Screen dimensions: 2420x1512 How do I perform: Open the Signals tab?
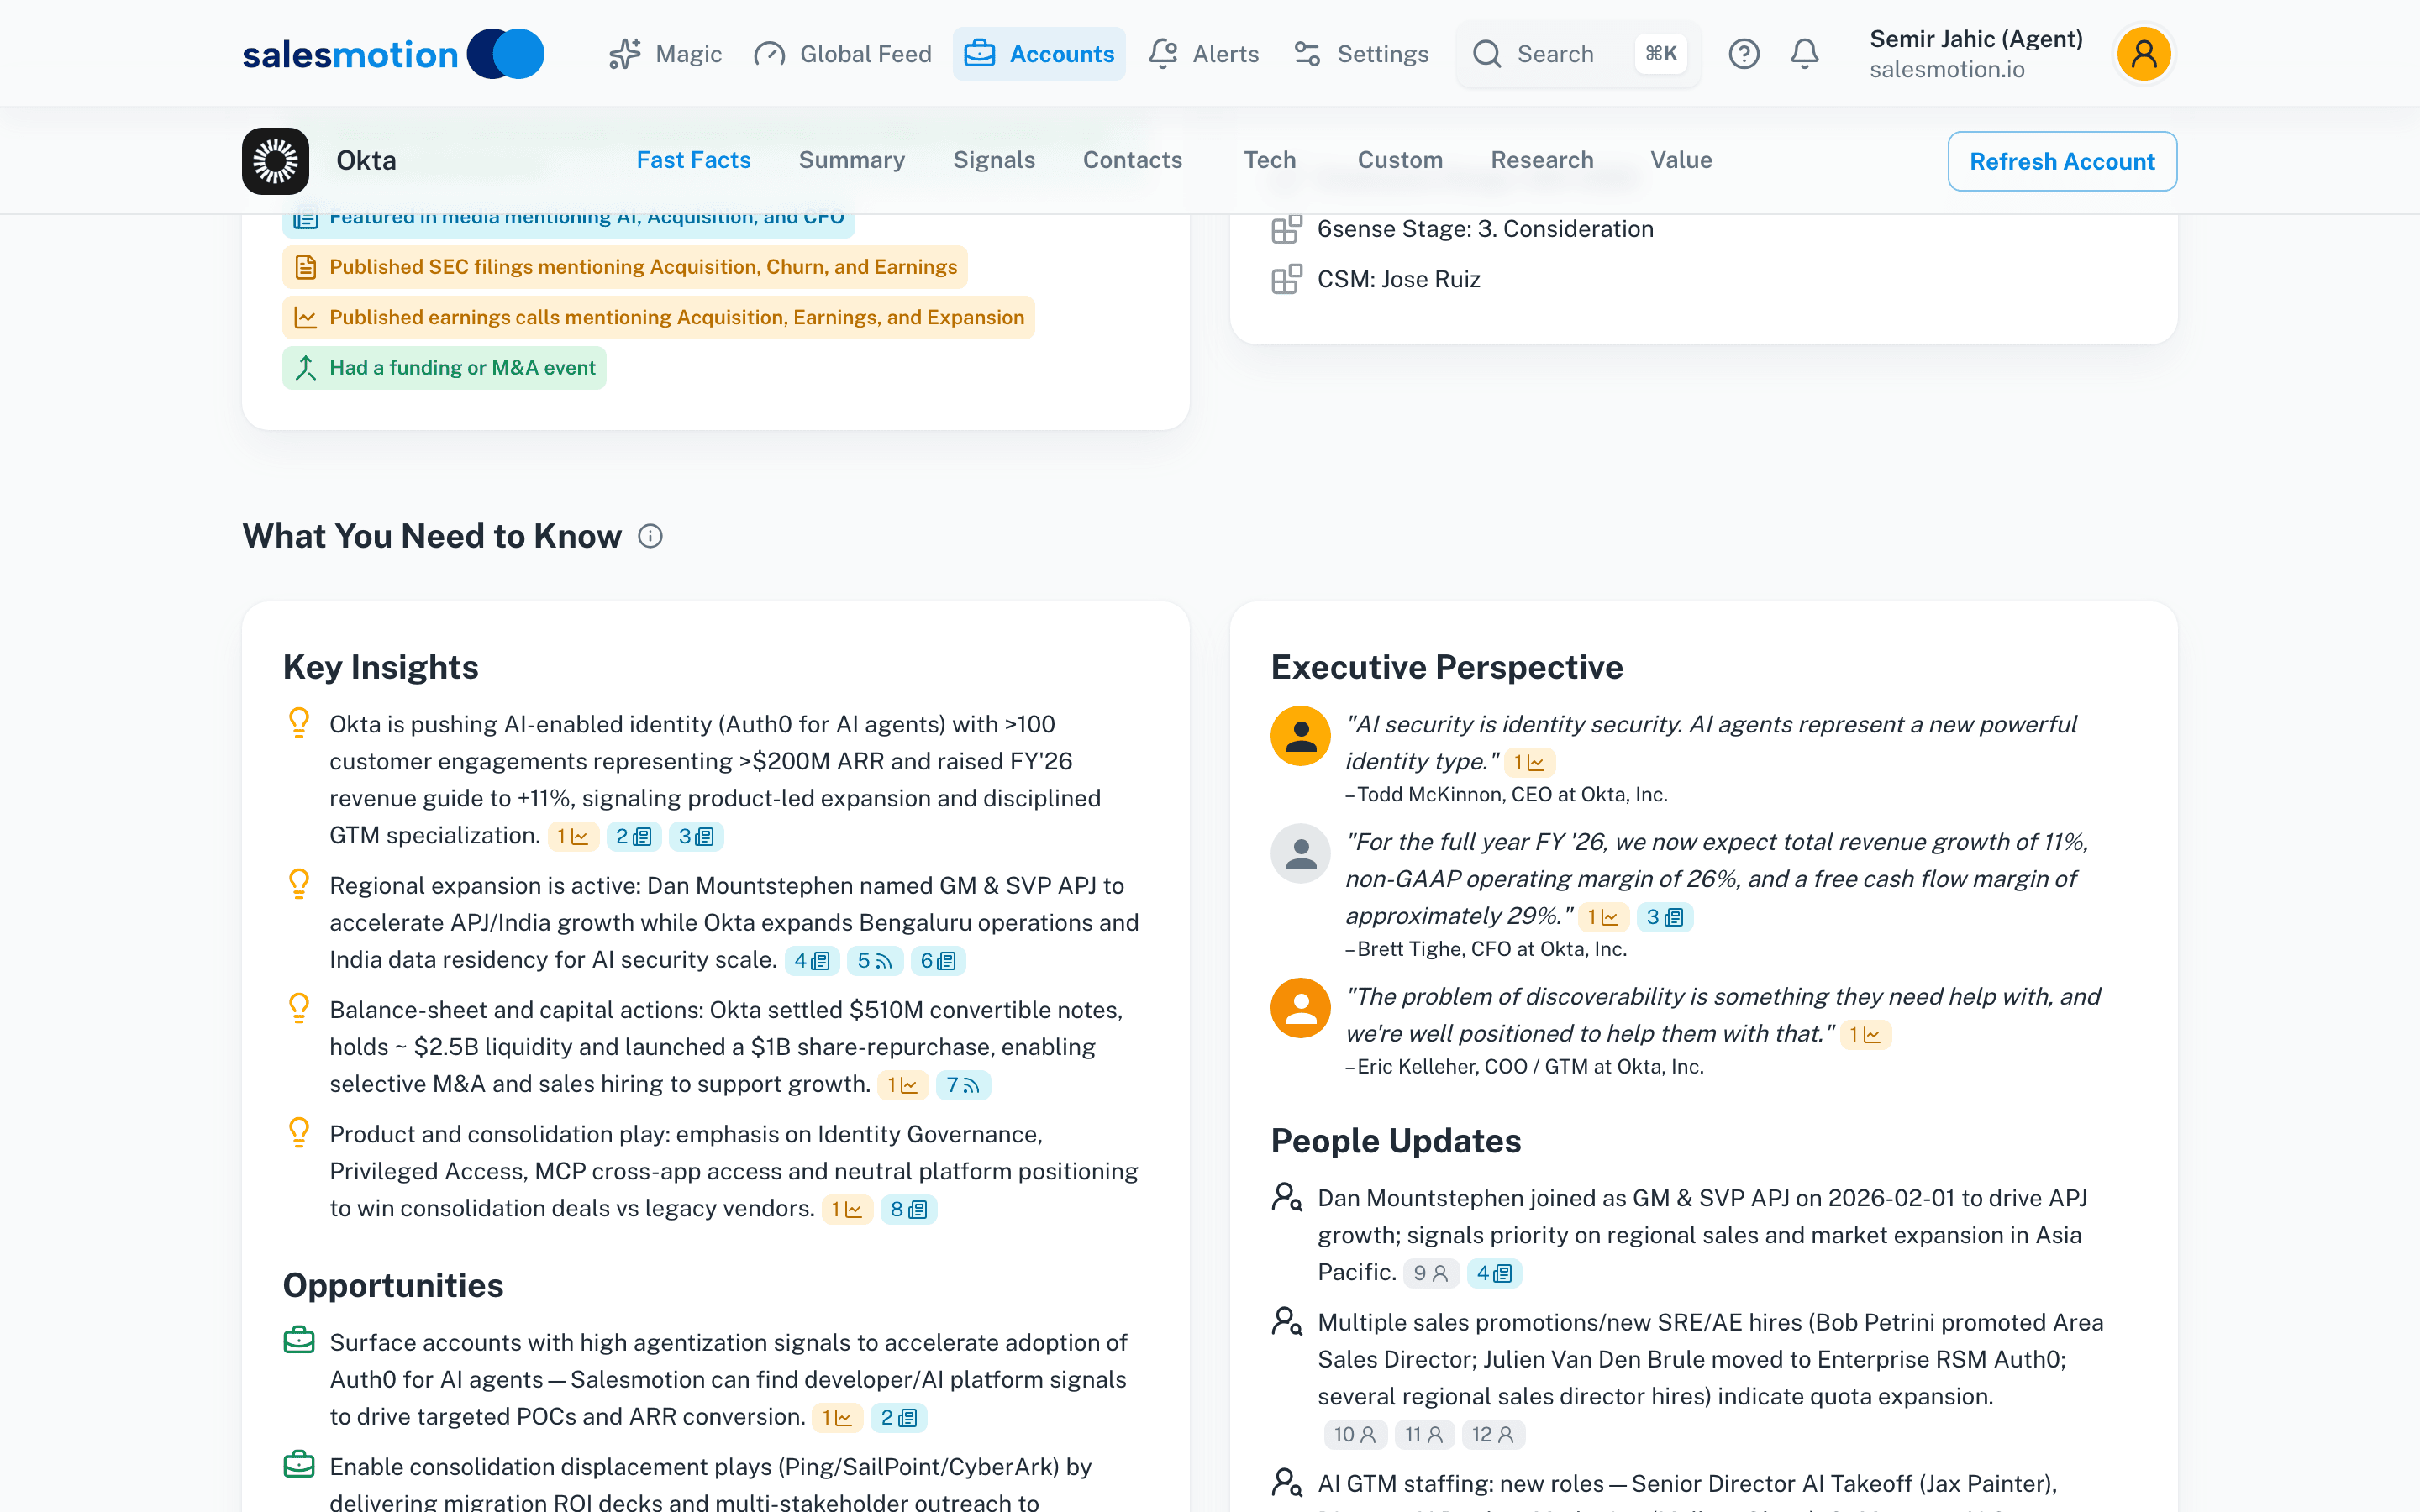pos(993,160)
